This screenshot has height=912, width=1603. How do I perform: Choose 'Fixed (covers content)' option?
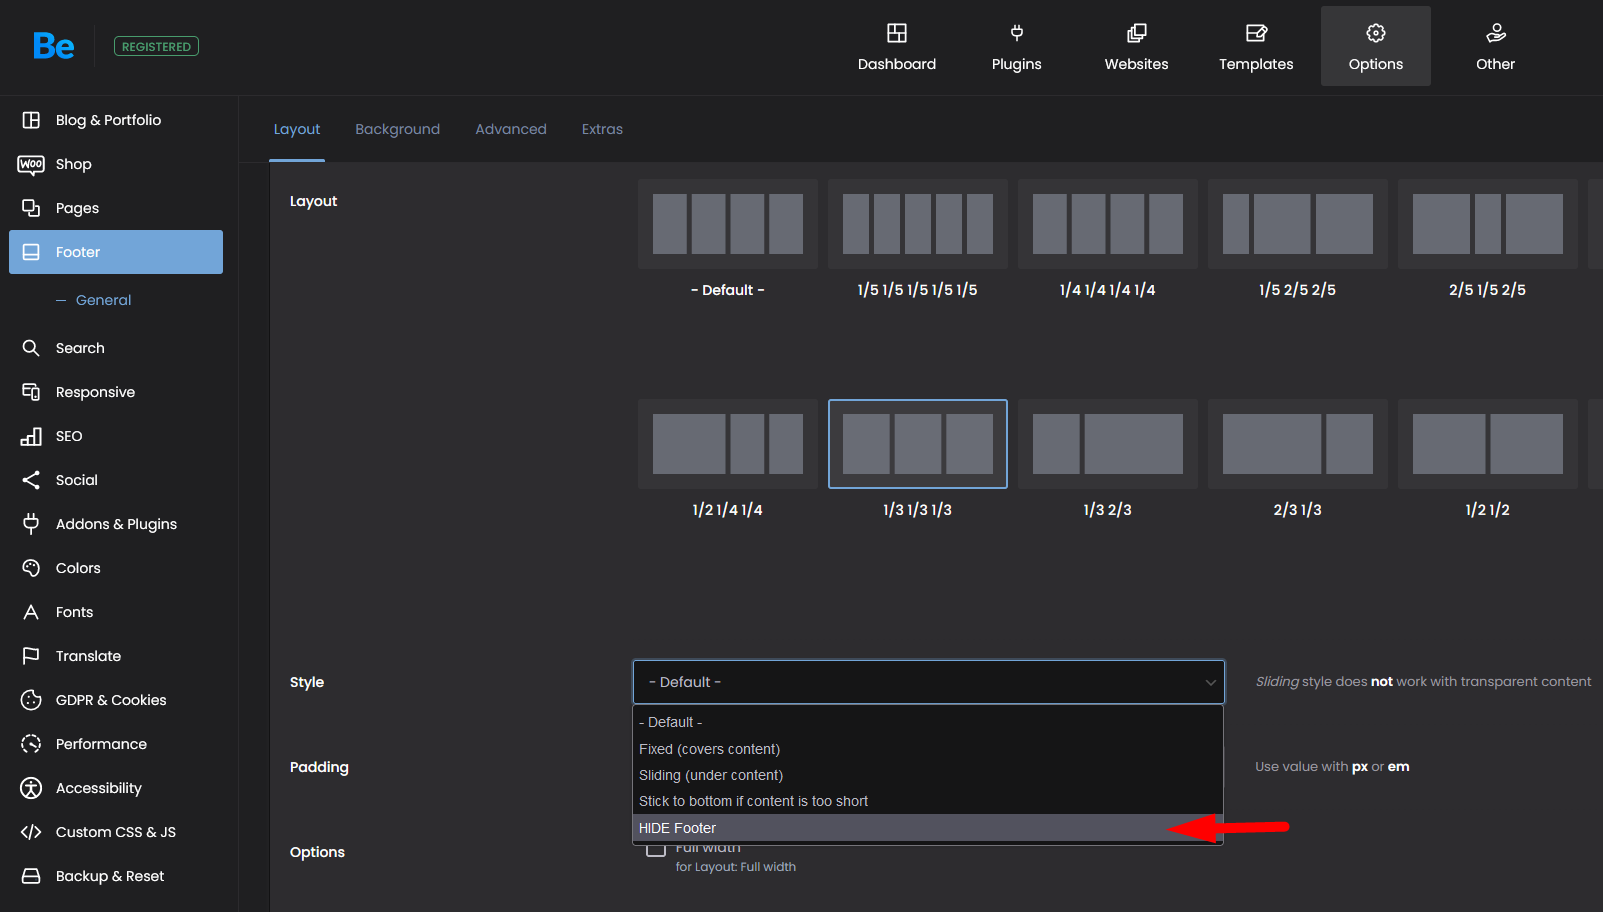point(928,749)
